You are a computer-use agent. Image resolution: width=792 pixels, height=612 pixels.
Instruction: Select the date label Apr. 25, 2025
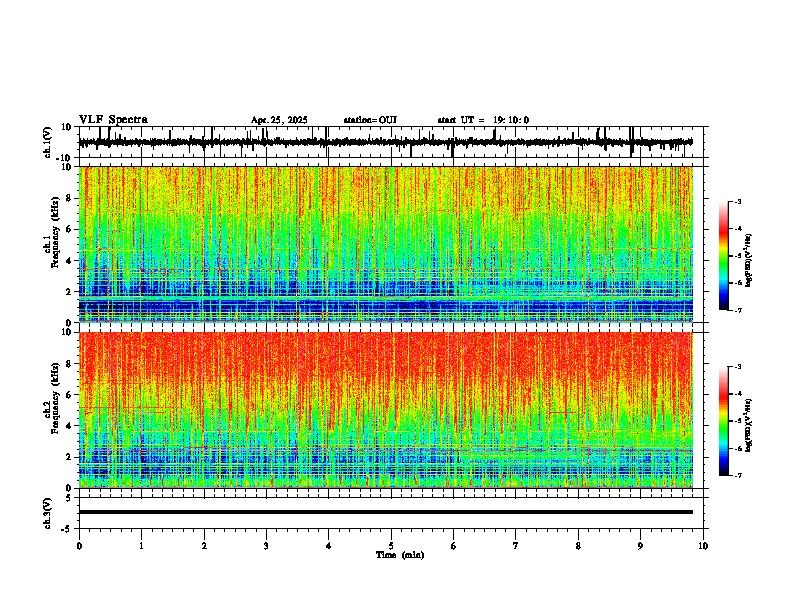click(279, 120)
